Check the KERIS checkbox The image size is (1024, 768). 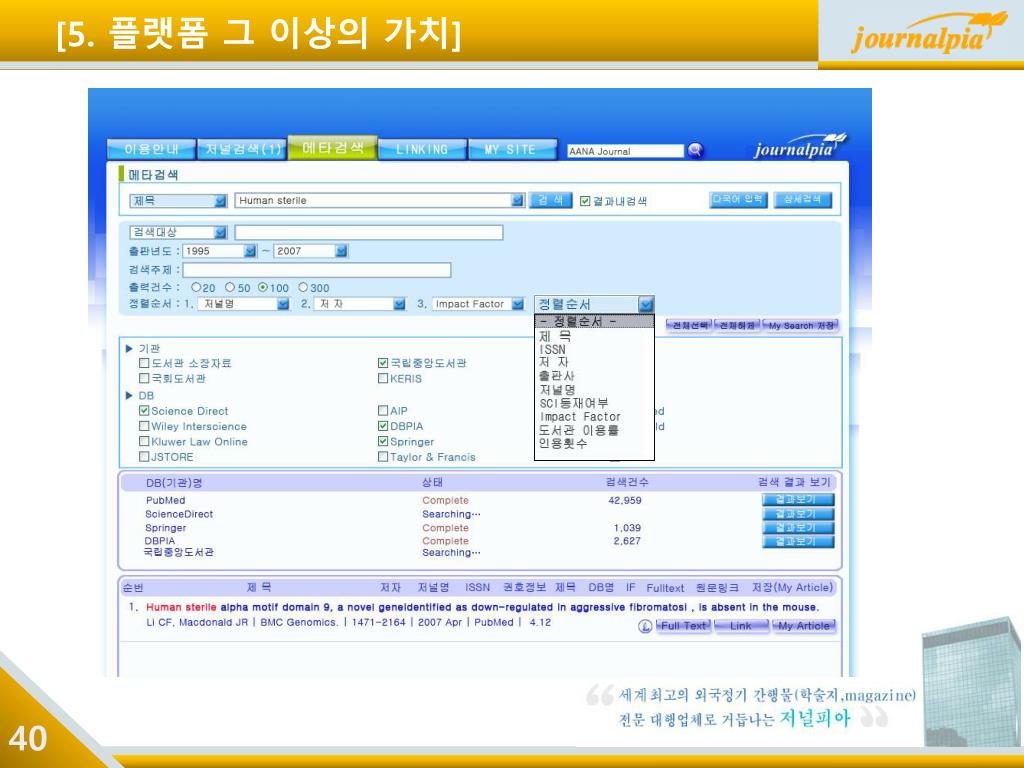[383, 378]
